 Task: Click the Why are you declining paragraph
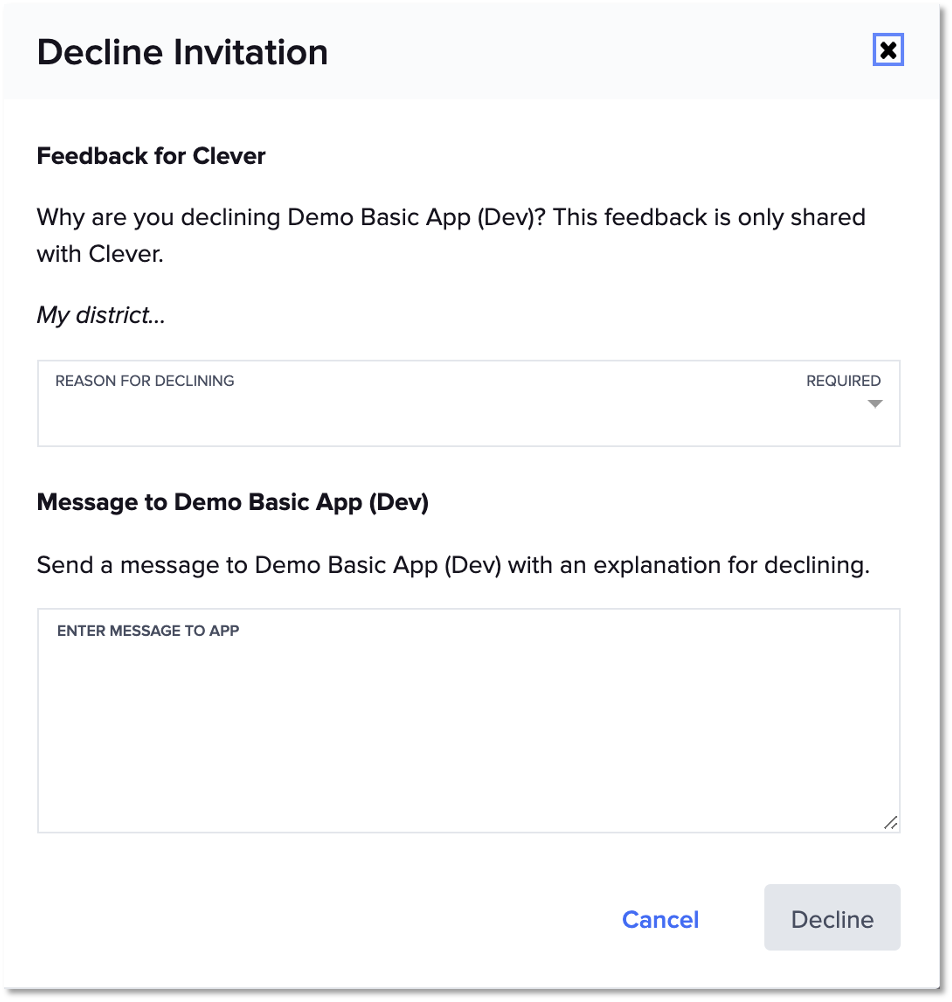[450, 217]
